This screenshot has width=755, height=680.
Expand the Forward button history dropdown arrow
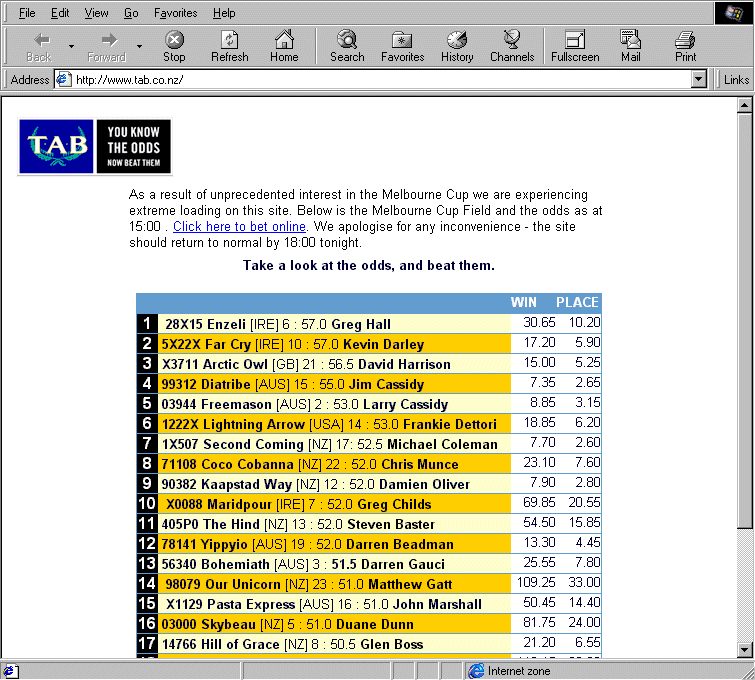[139, 46]
